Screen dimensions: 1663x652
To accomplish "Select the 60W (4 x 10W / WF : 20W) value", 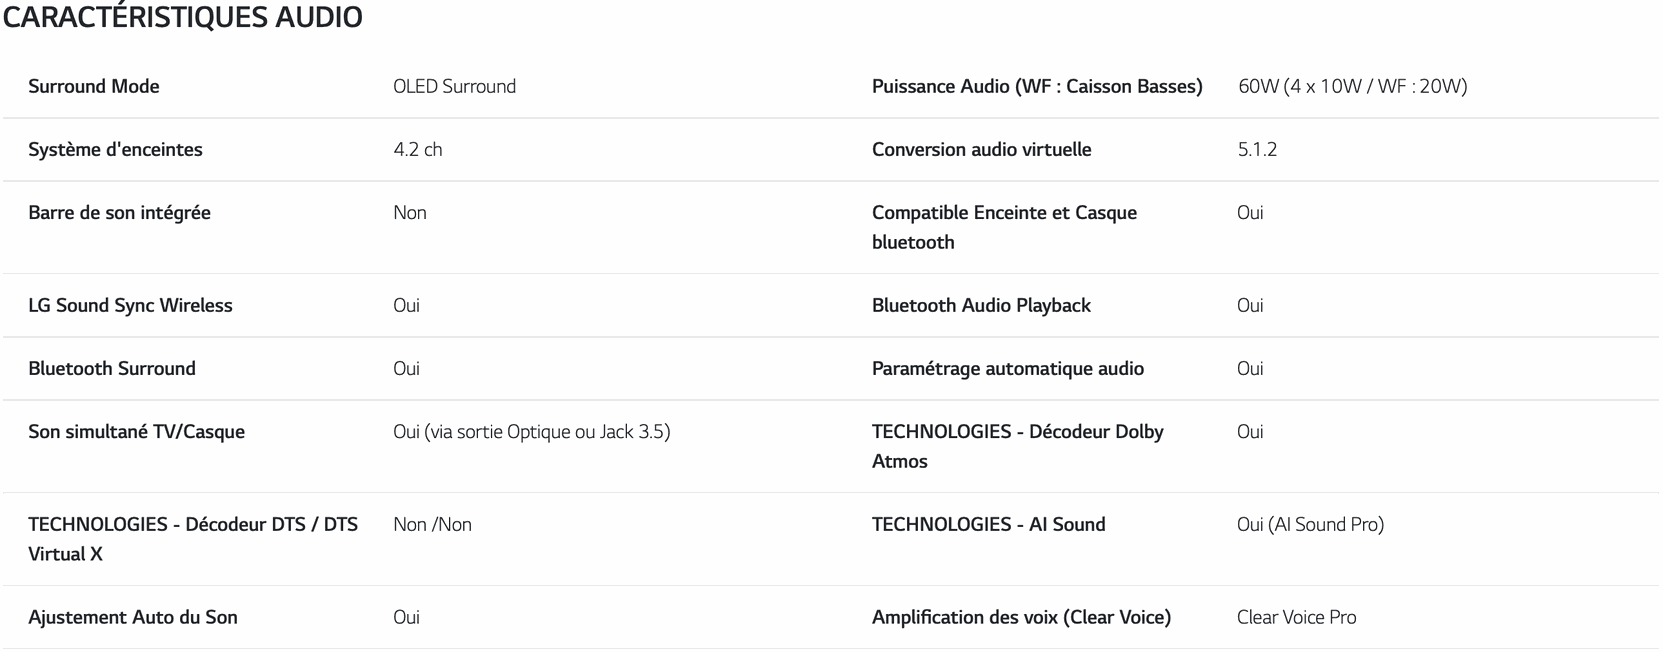I will (x=1352, y=87).
